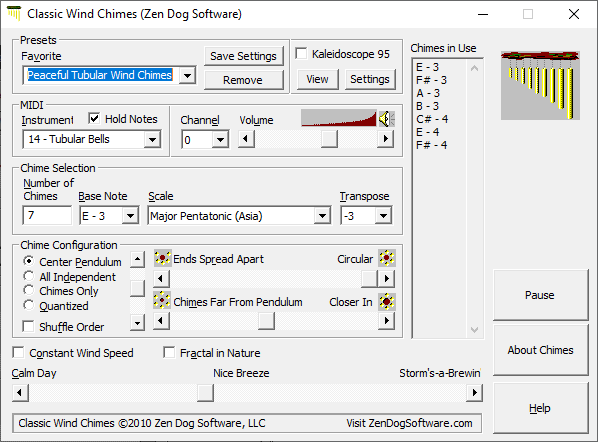
Task: Check the Fractal in Nature option
Action: pos(169,352)
